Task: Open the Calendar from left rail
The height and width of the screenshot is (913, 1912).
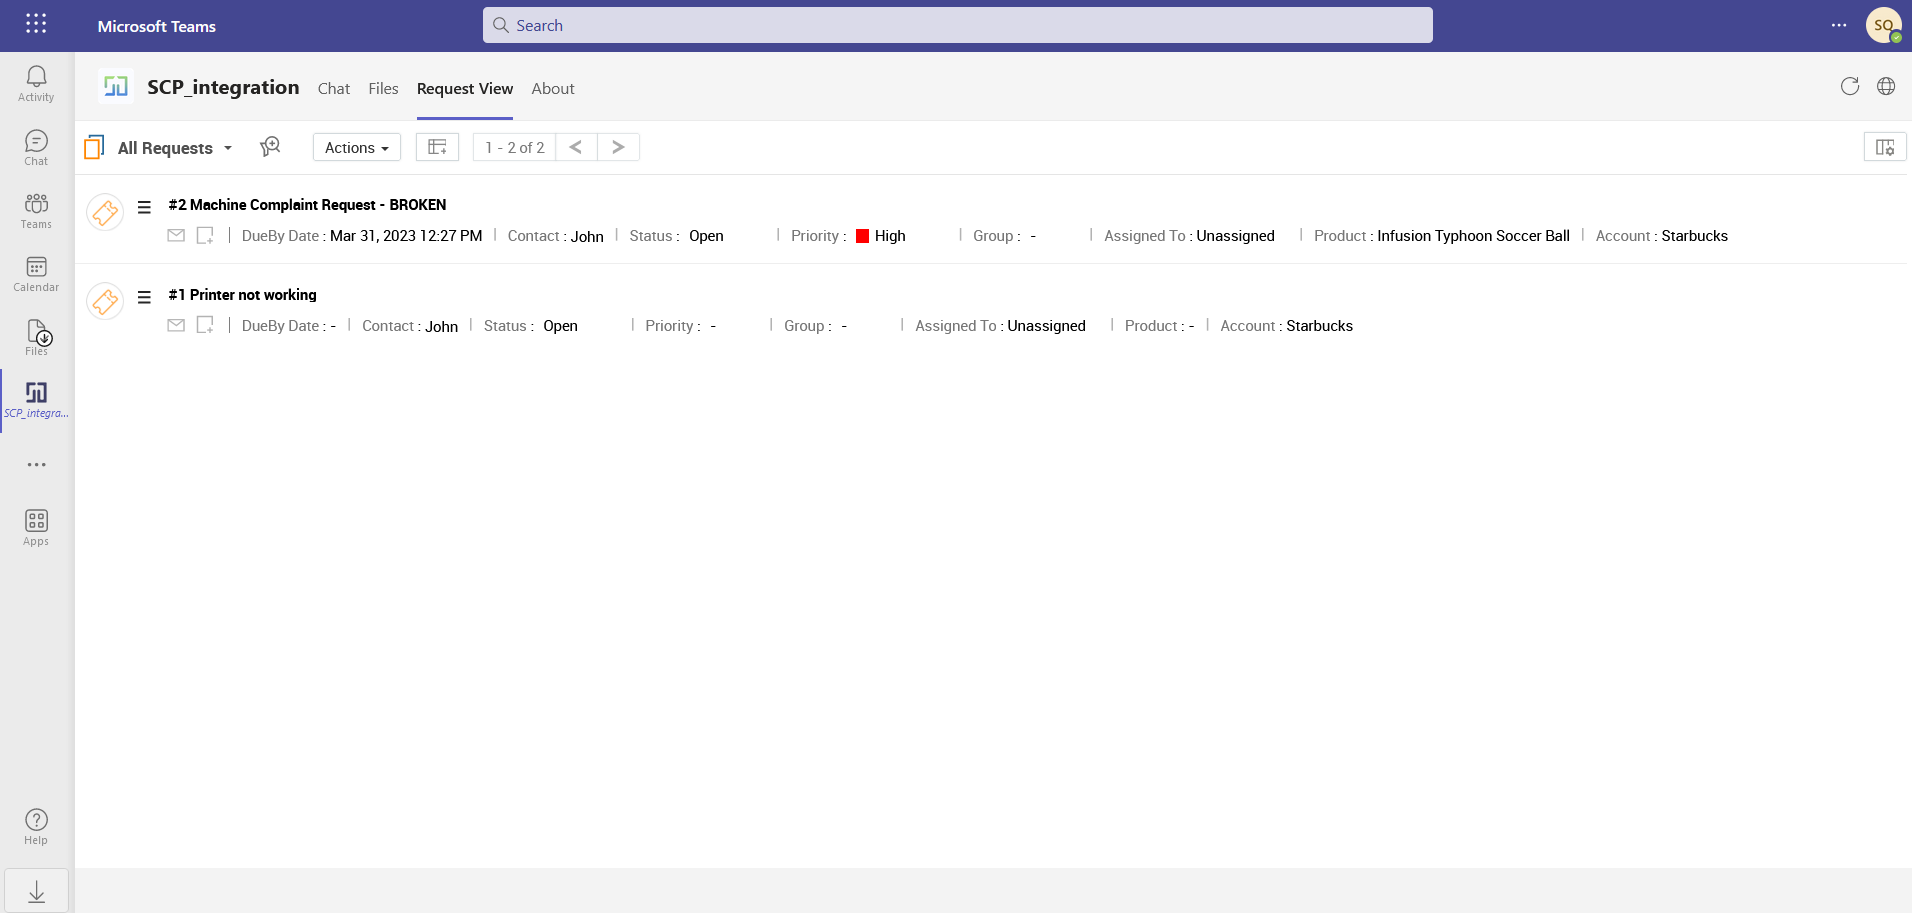Action: pyautogui.click(x=36, y=274)
